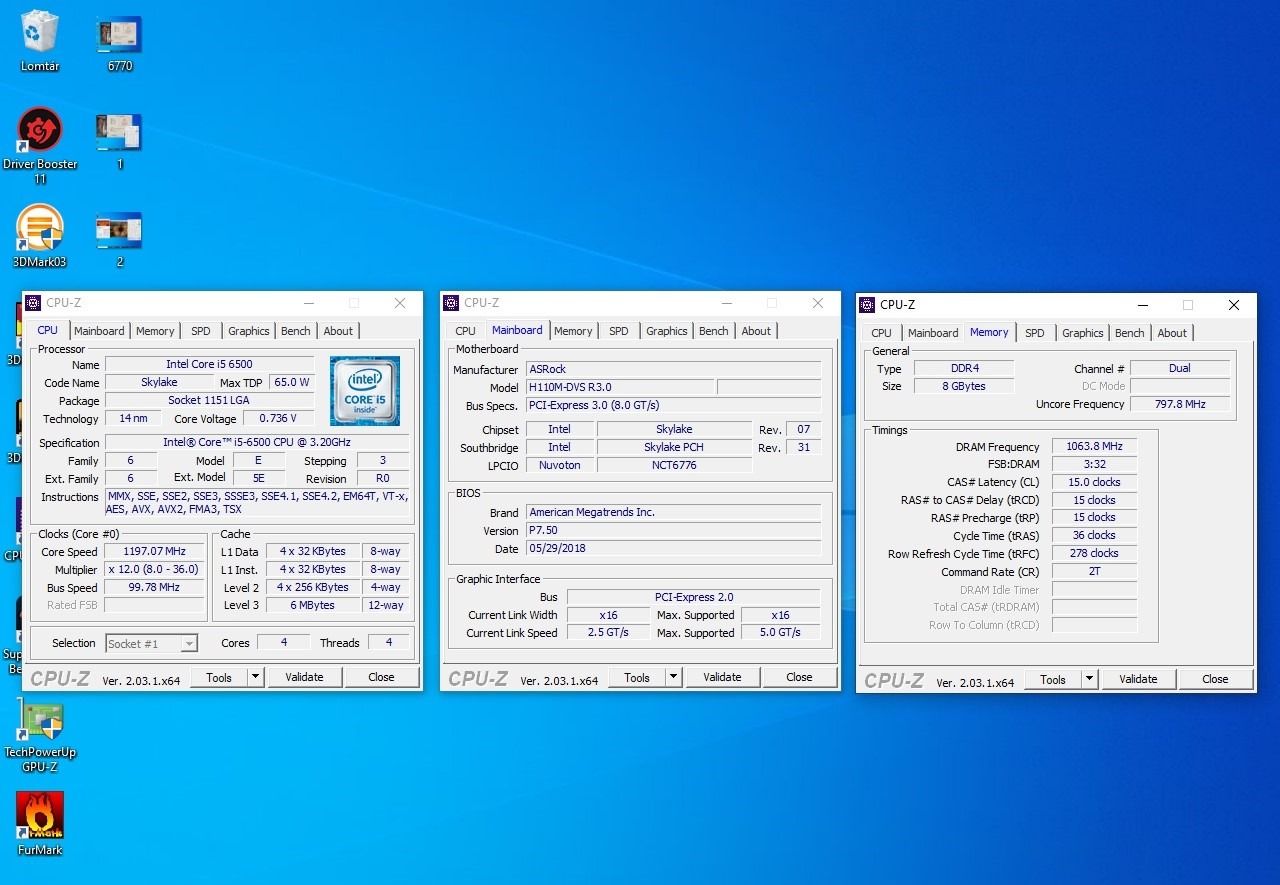Viewport: 1280px width, 885px height.
Task: Click the FSB:DRAM ratio value 3:32
Action: coord(1094,465)
